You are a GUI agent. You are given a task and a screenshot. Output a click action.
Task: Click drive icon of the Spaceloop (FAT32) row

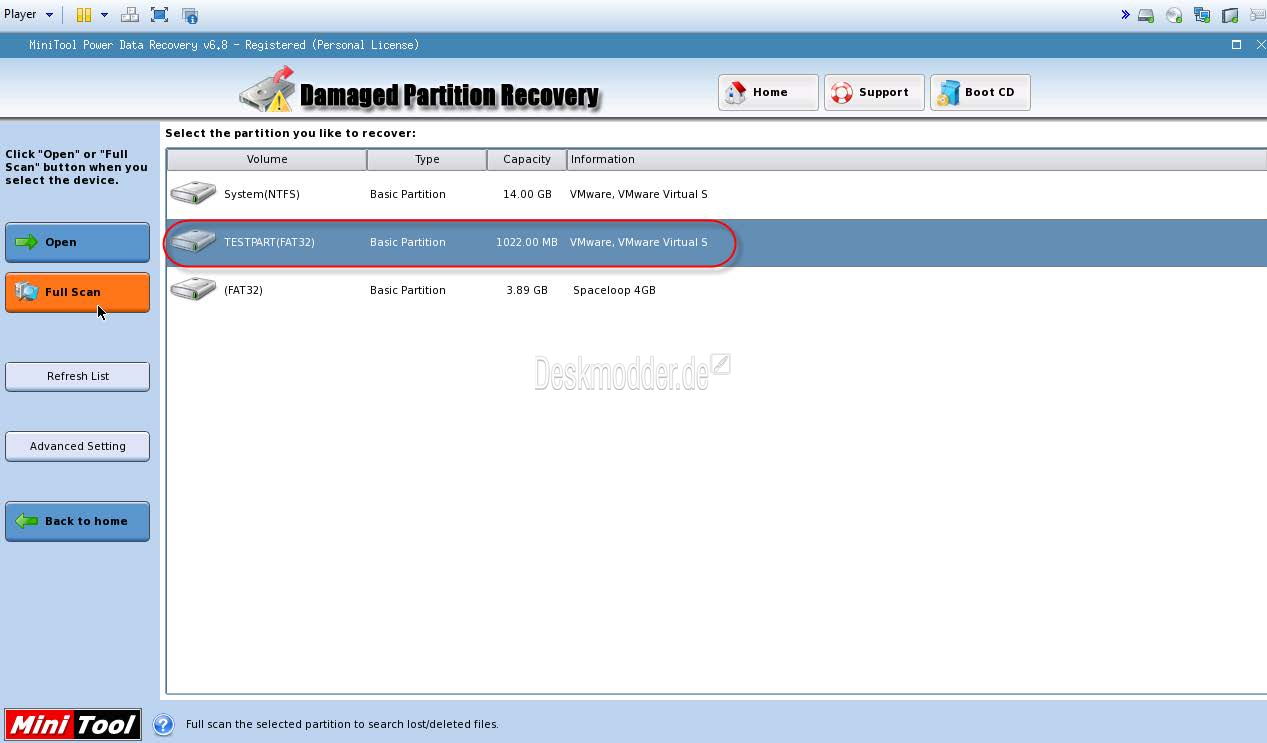click(193, 289)
